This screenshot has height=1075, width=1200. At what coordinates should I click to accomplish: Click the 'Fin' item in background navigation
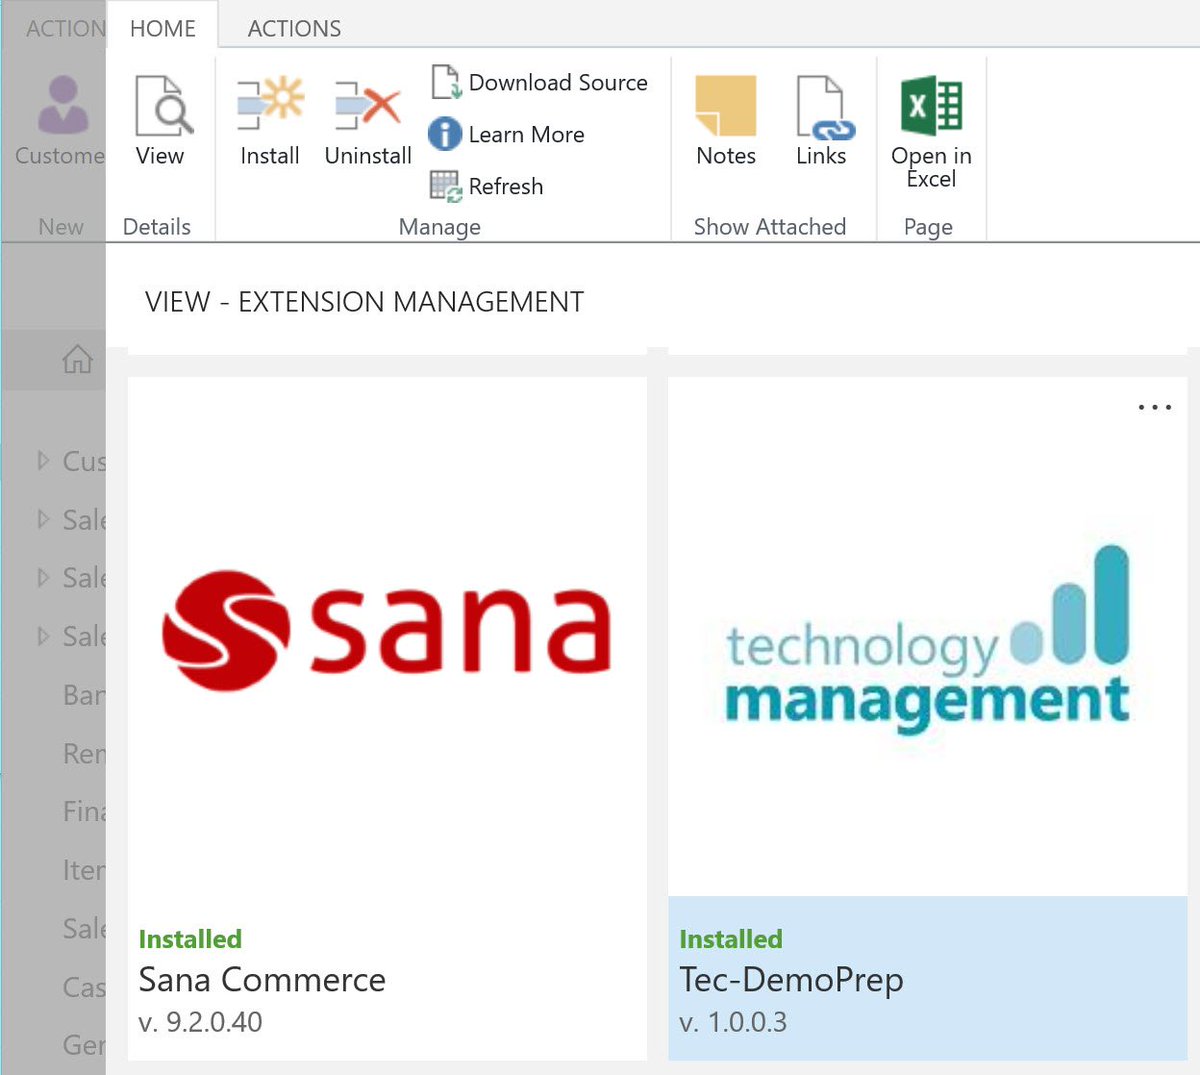(84, 811)
